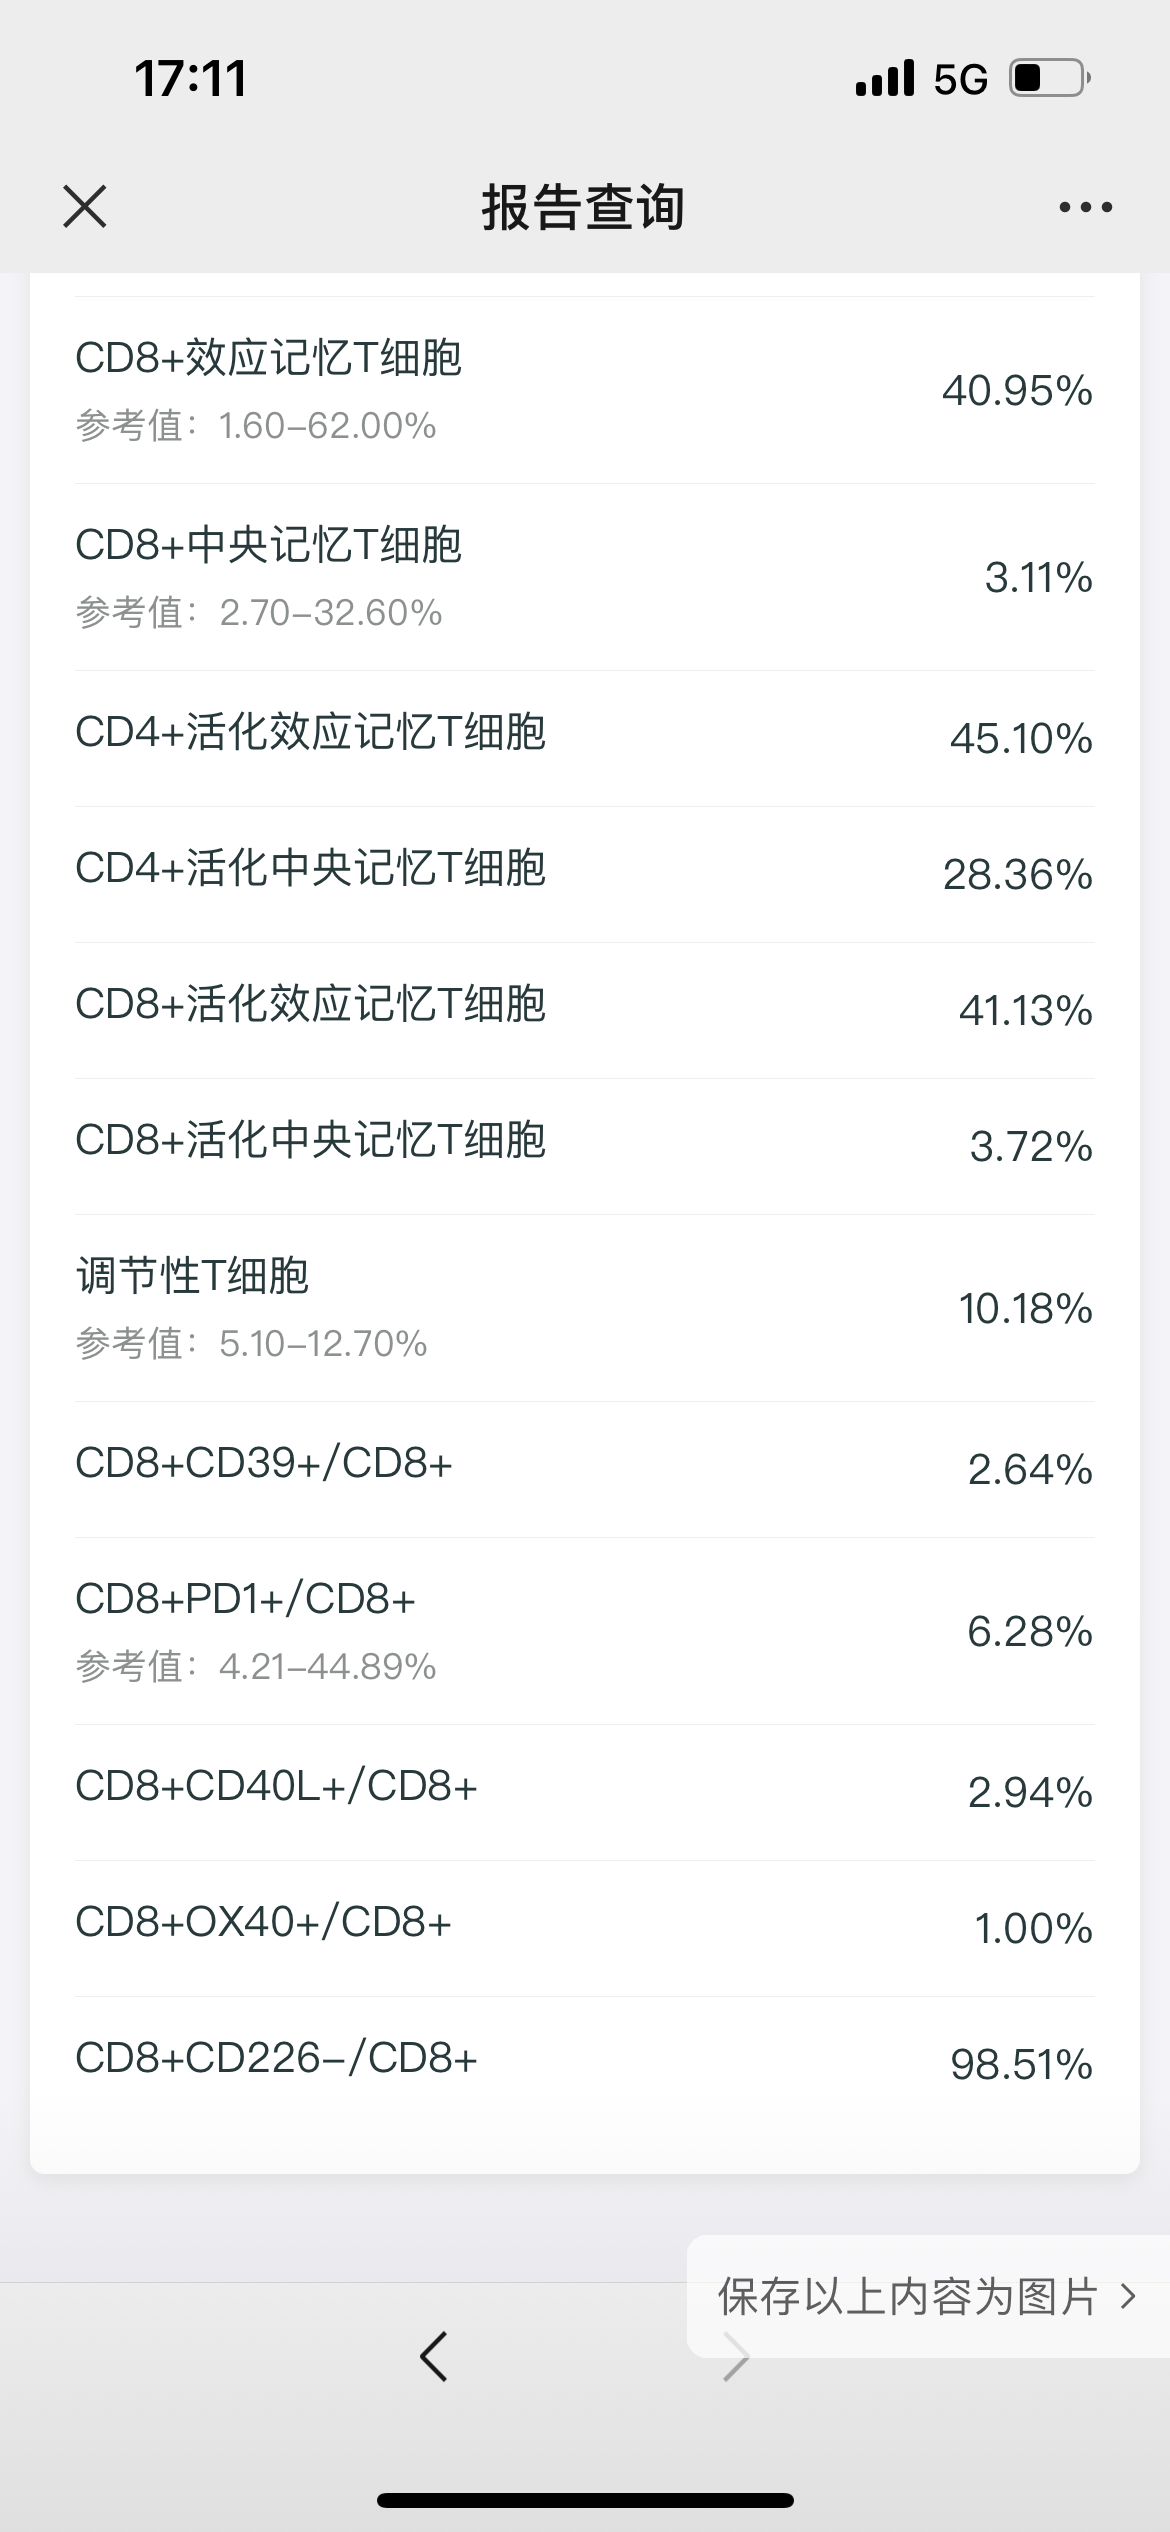Screen dimensions: 1170x2532
Task: Select the CD8+中央记忆T细胞 row
Action: [x=585, y=577]
